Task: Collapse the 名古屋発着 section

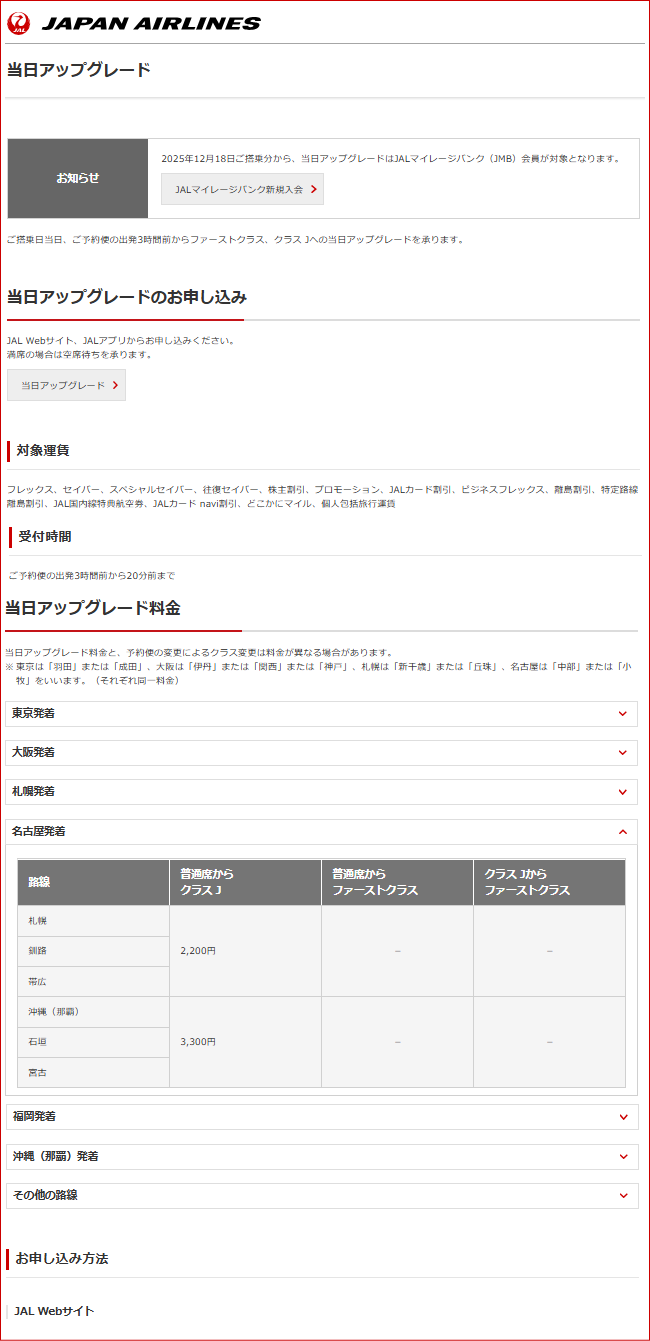Action: [322, 831]
